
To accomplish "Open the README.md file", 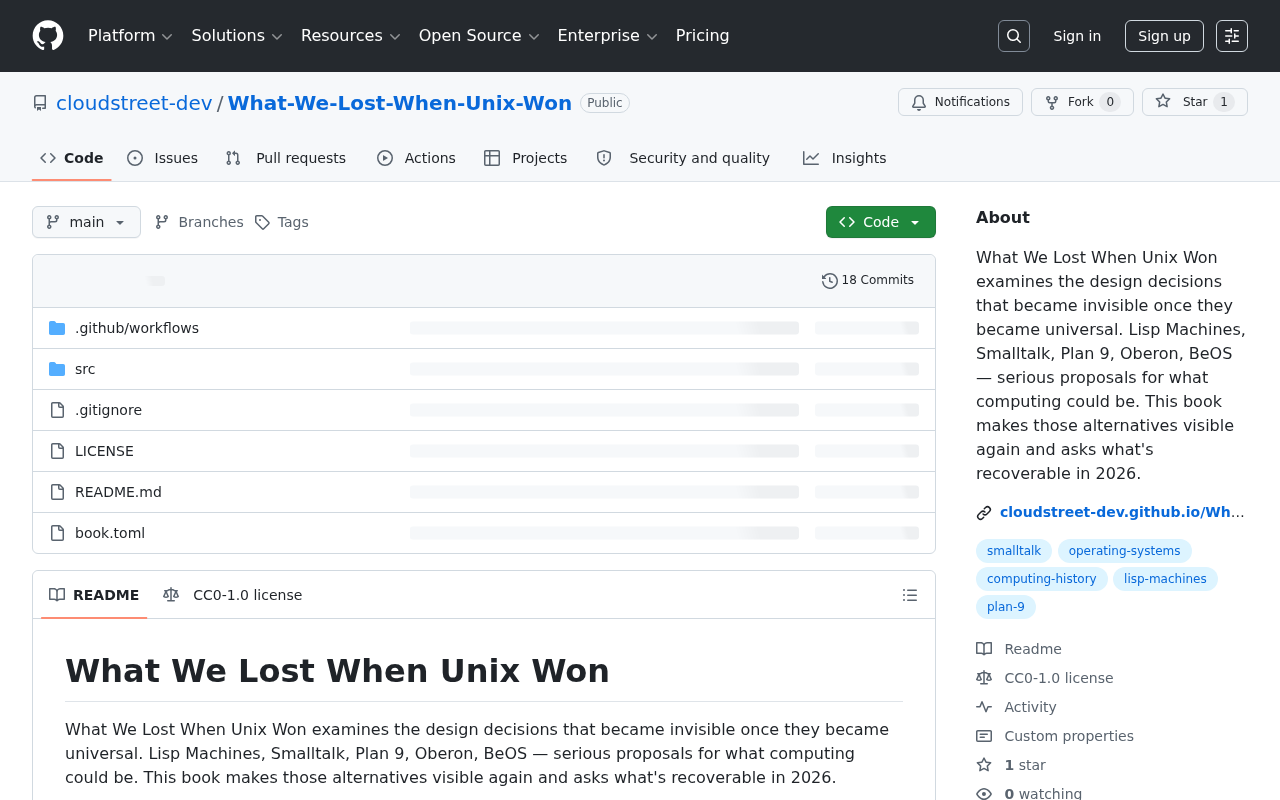I will [118, 492].
